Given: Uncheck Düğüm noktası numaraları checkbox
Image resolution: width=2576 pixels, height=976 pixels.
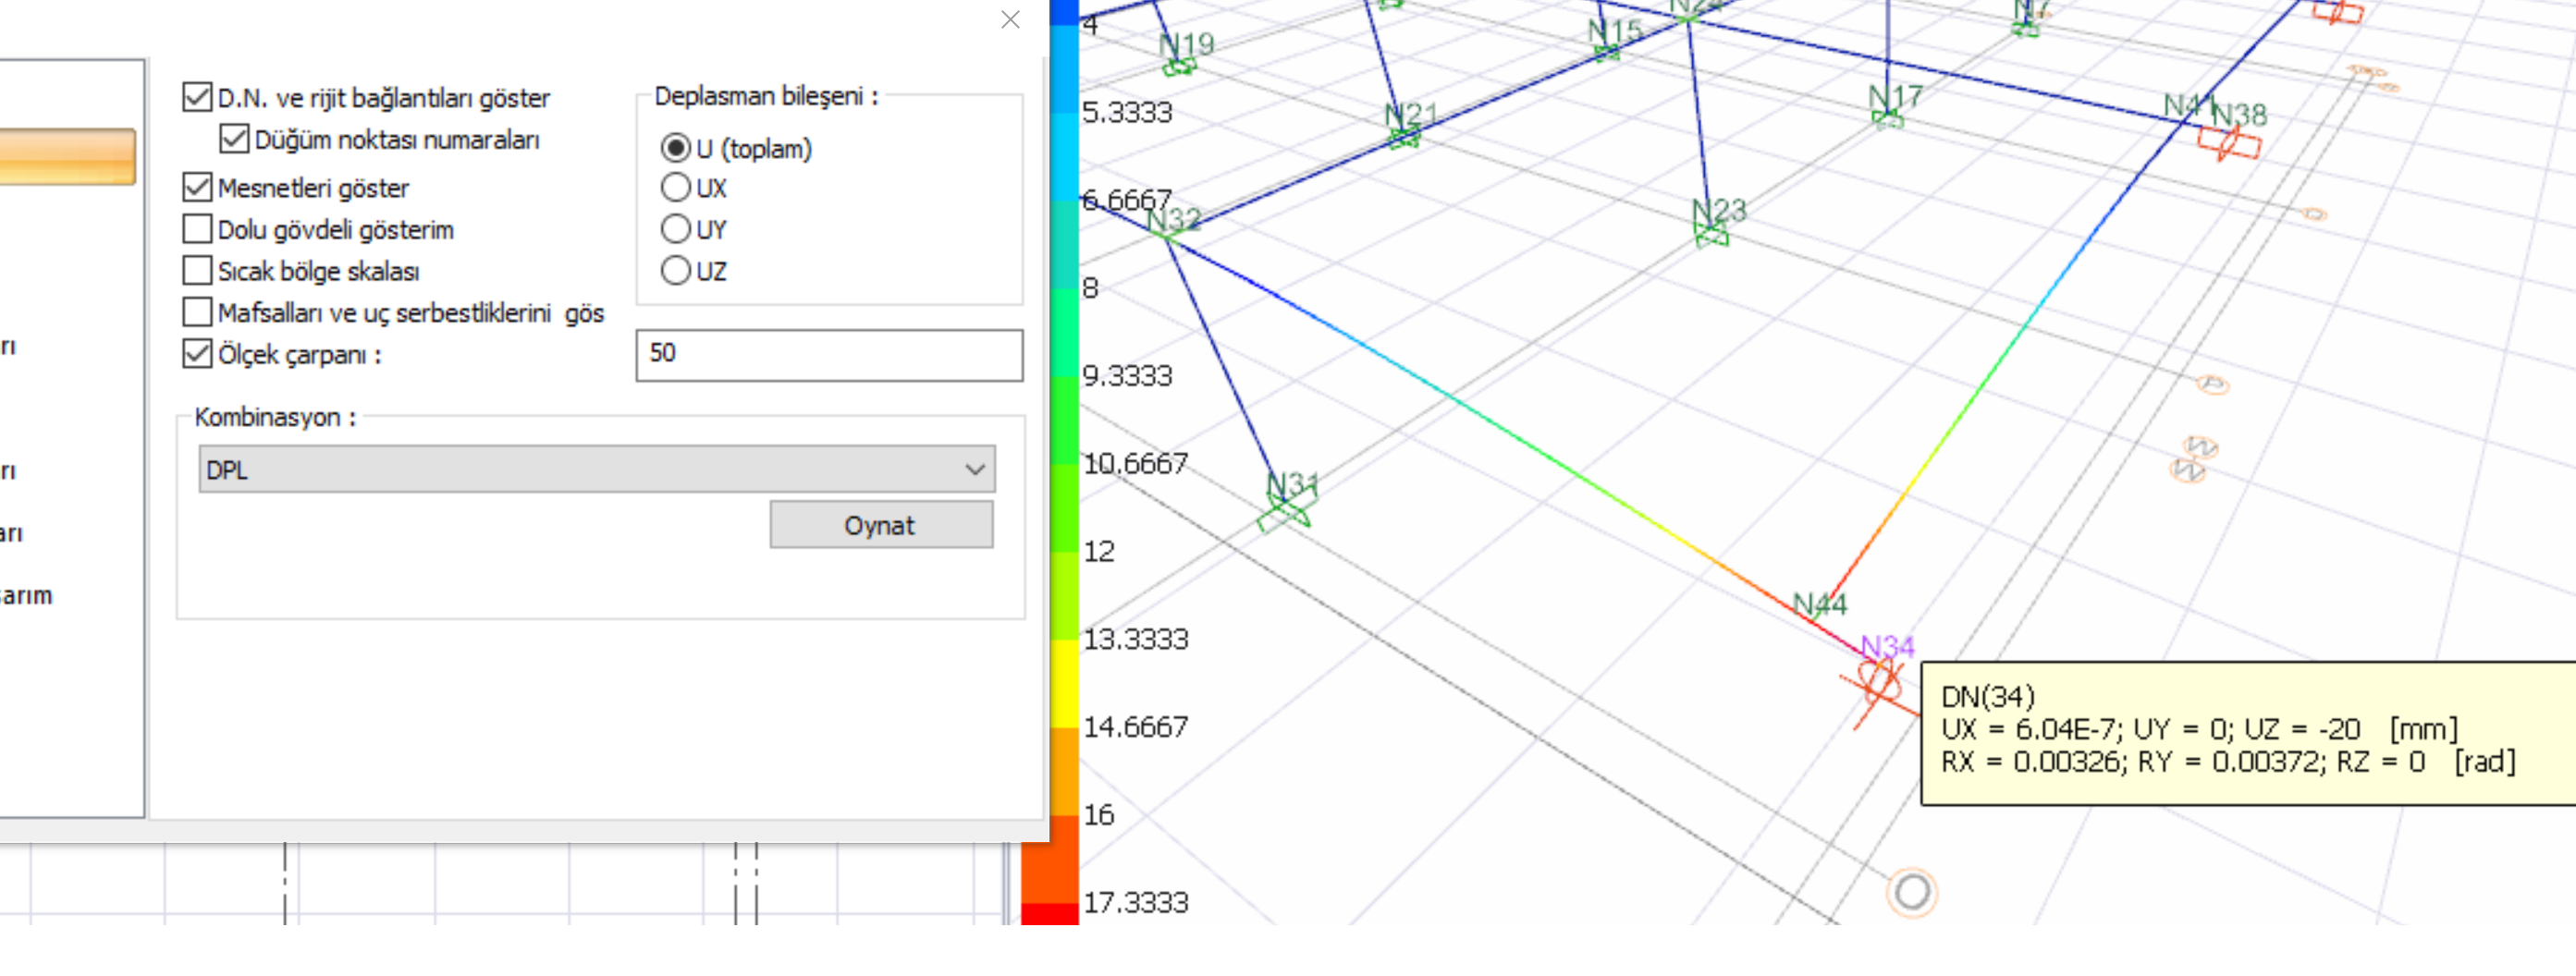Looking at the screenshot, I should [x=234, y=138].
